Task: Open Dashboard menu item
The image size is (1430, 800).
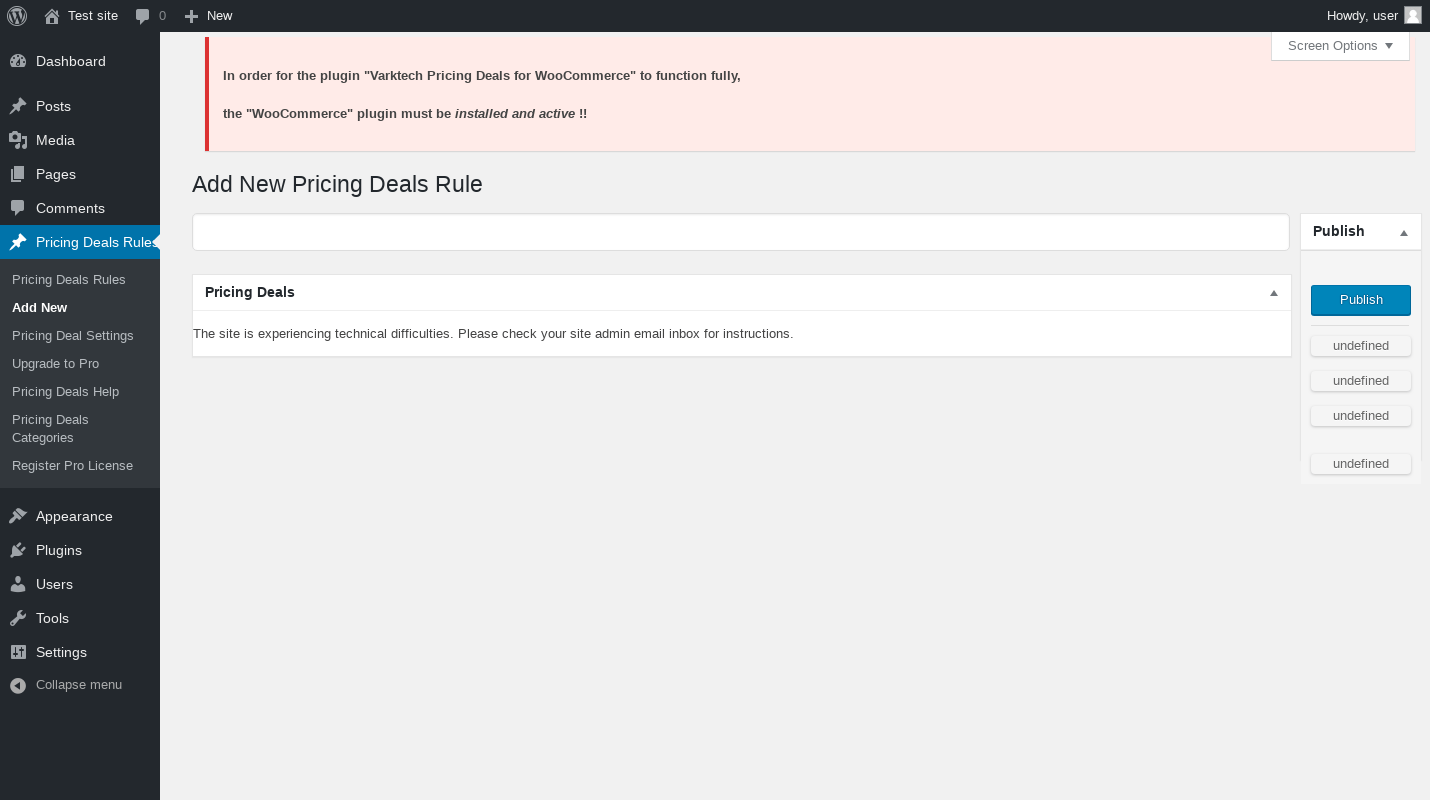Action: [70, 61]
